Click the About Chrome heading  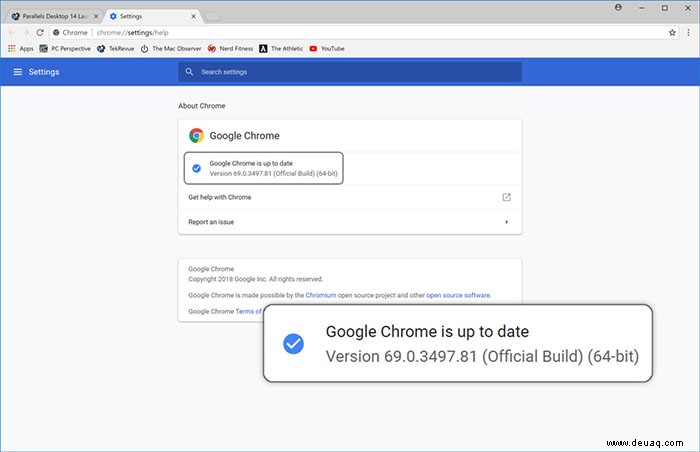202,106
